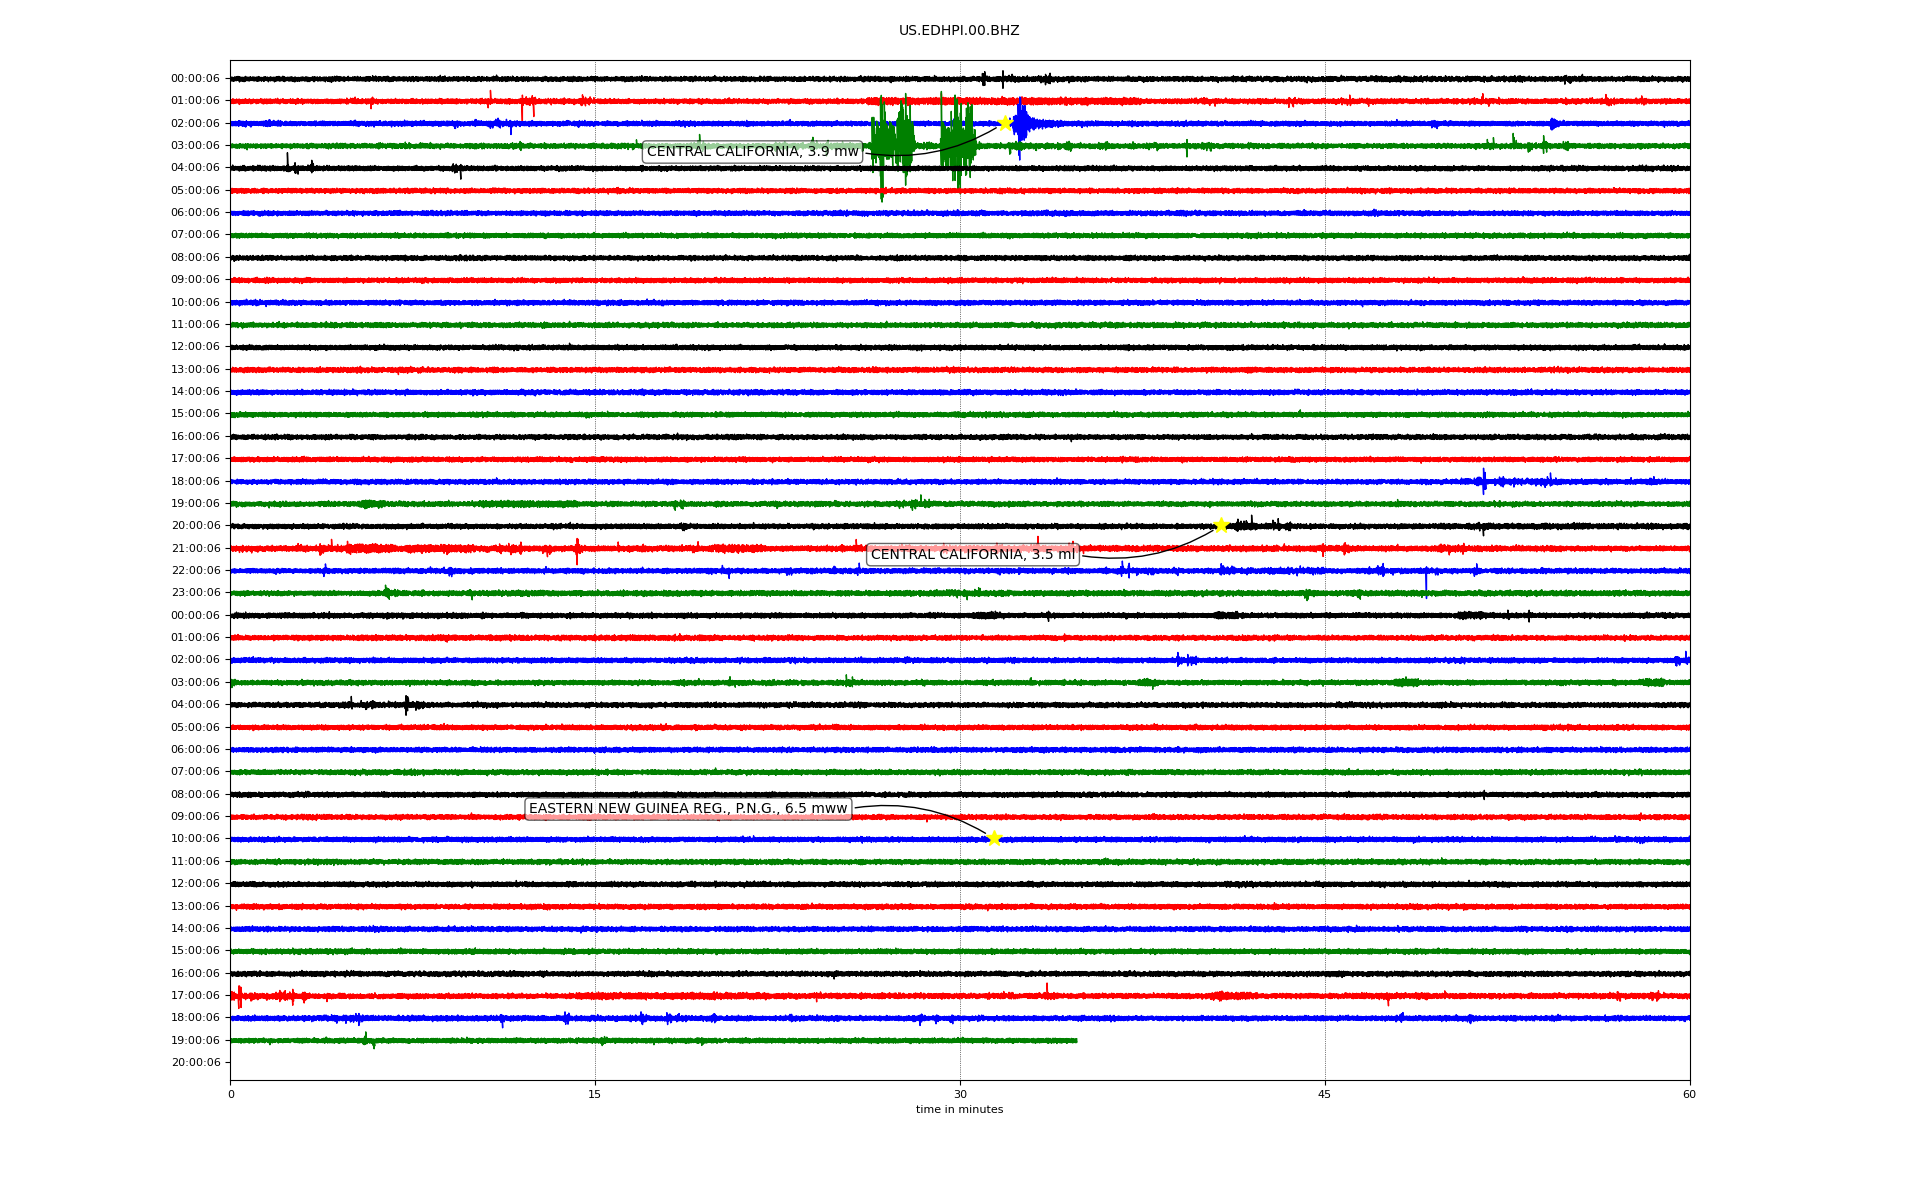Click the CENTRAL CALIFORNIA, 3.9 mw label
1920x1200 pixels.
pyautogui.click(x=752, y=152)
